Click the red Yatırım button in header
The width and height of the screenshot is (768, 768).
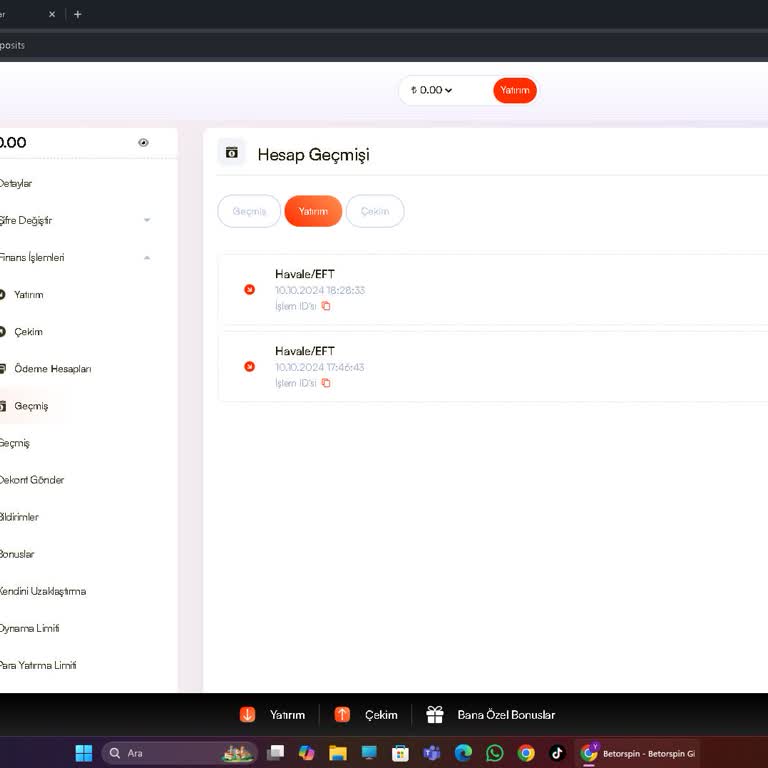coord(514,90)
